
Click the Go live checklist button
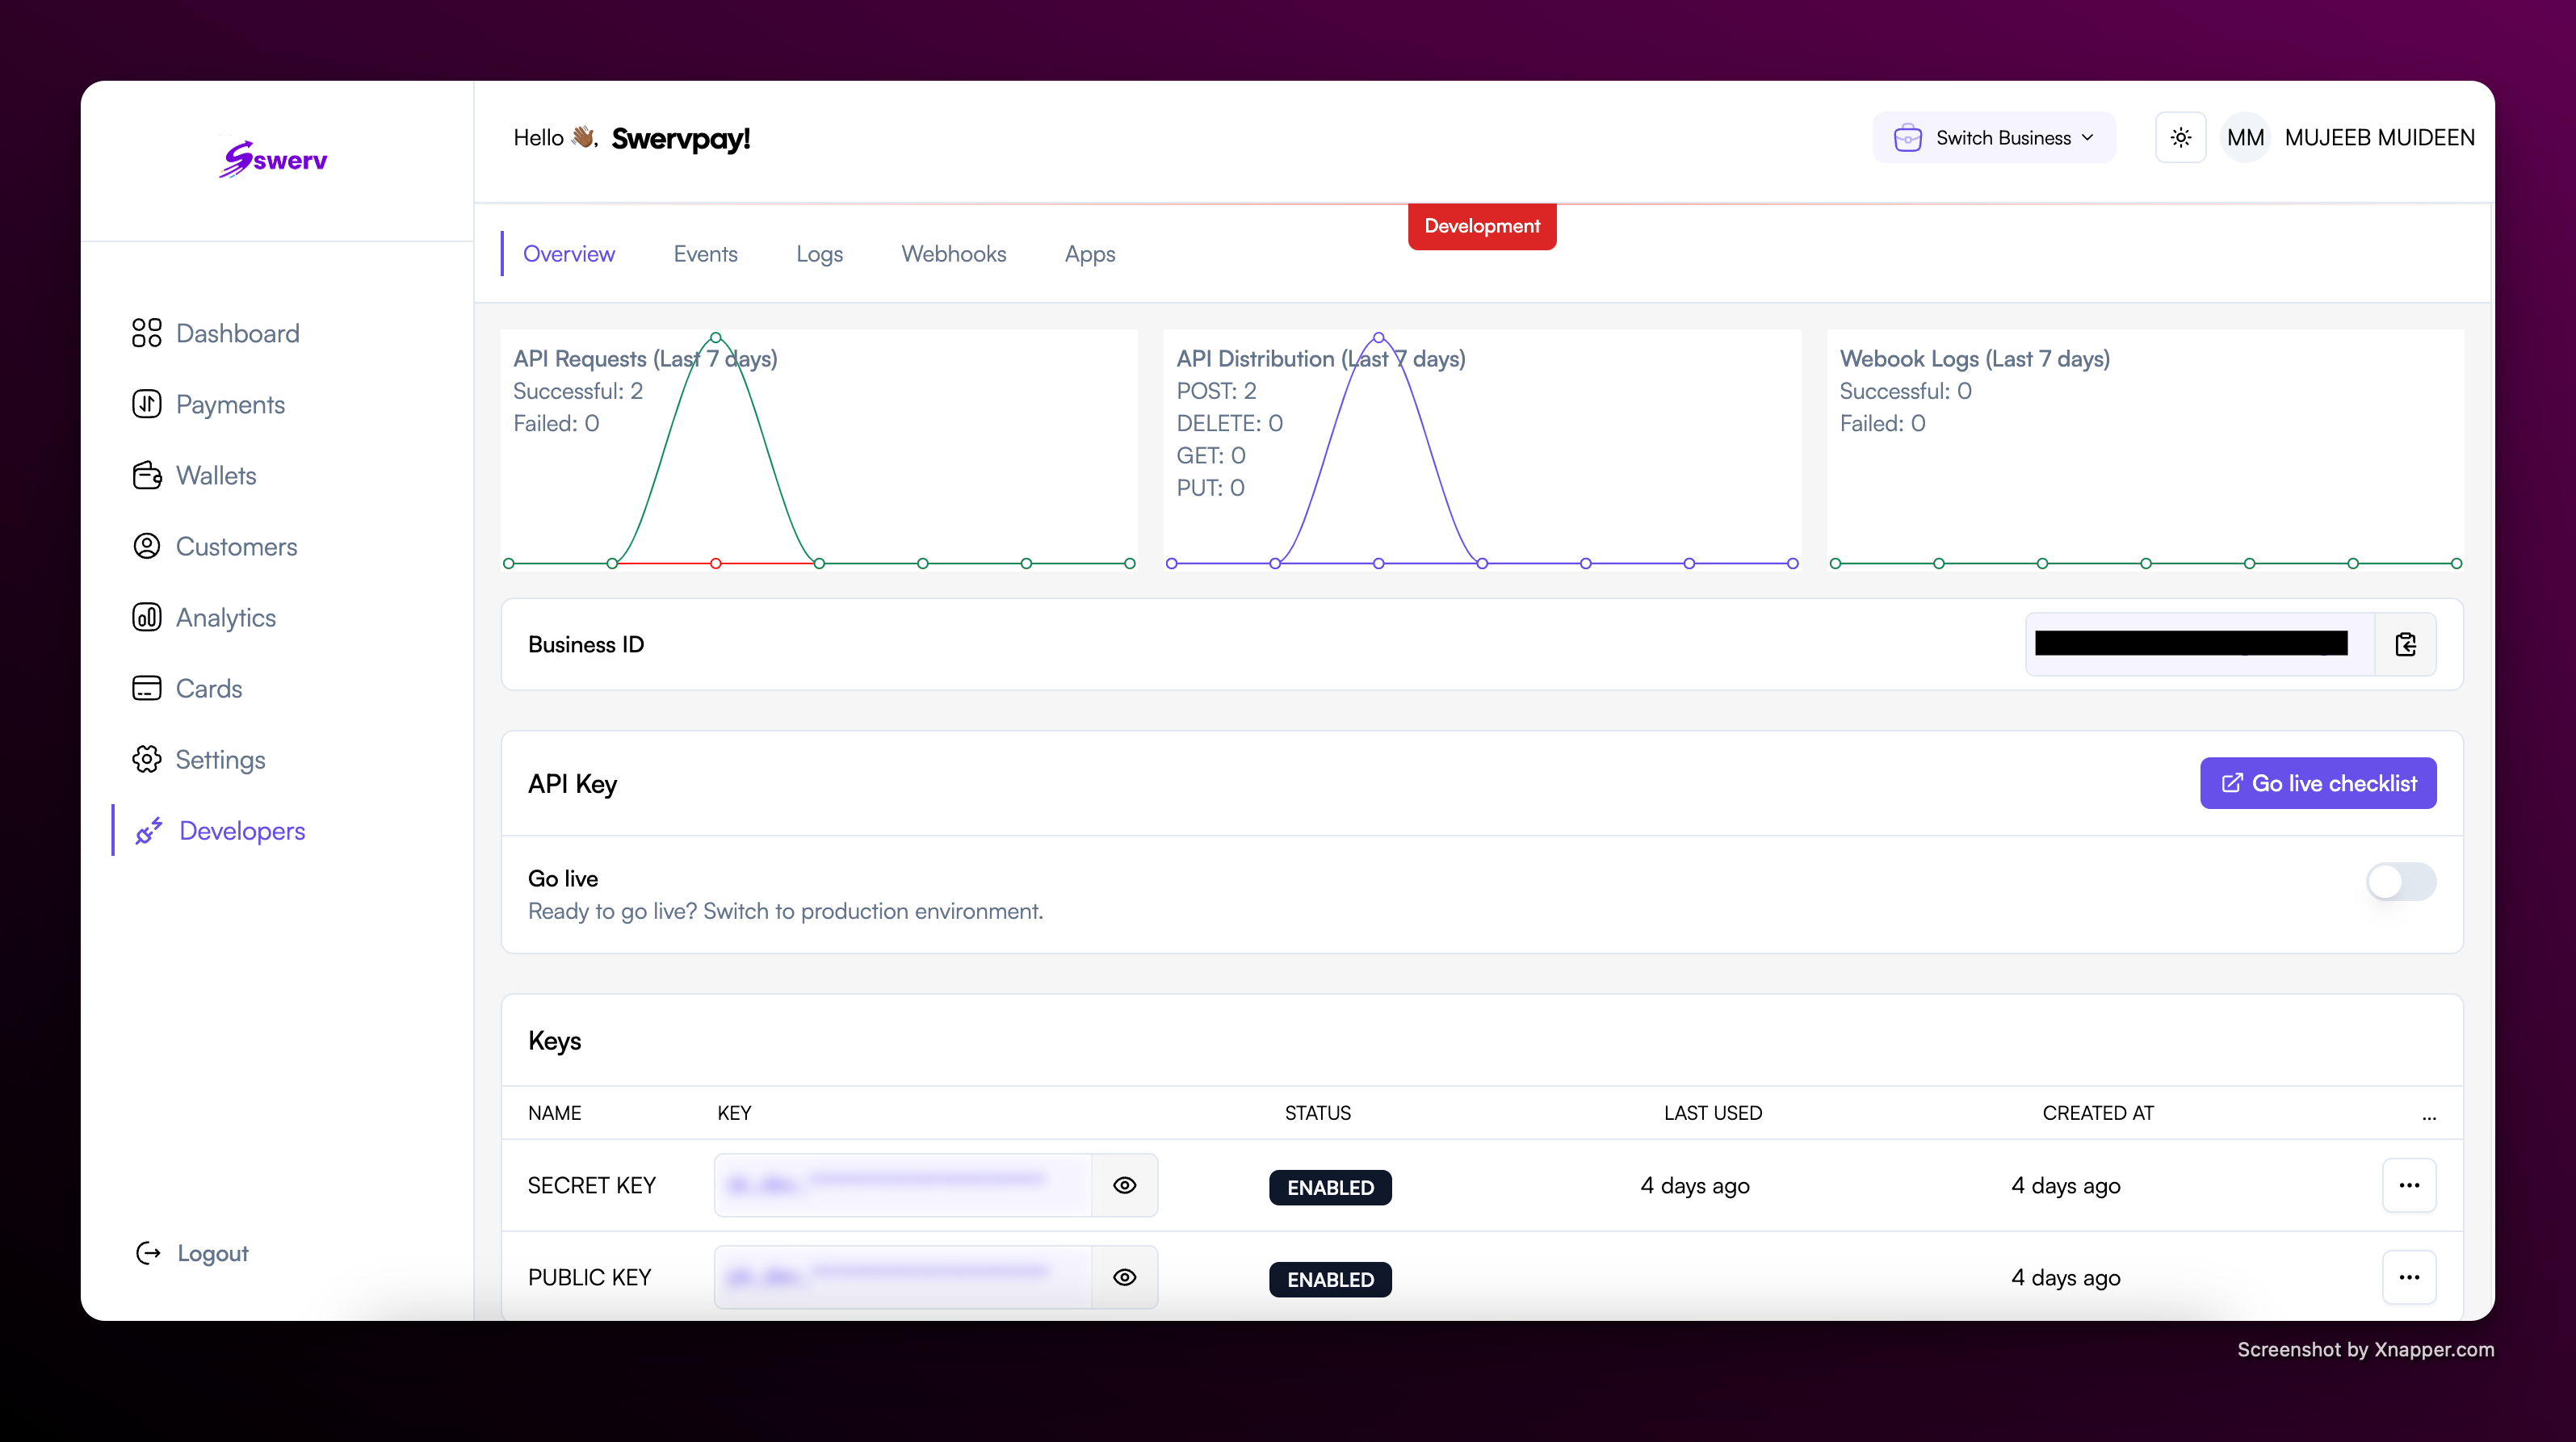pos(2317,783)
